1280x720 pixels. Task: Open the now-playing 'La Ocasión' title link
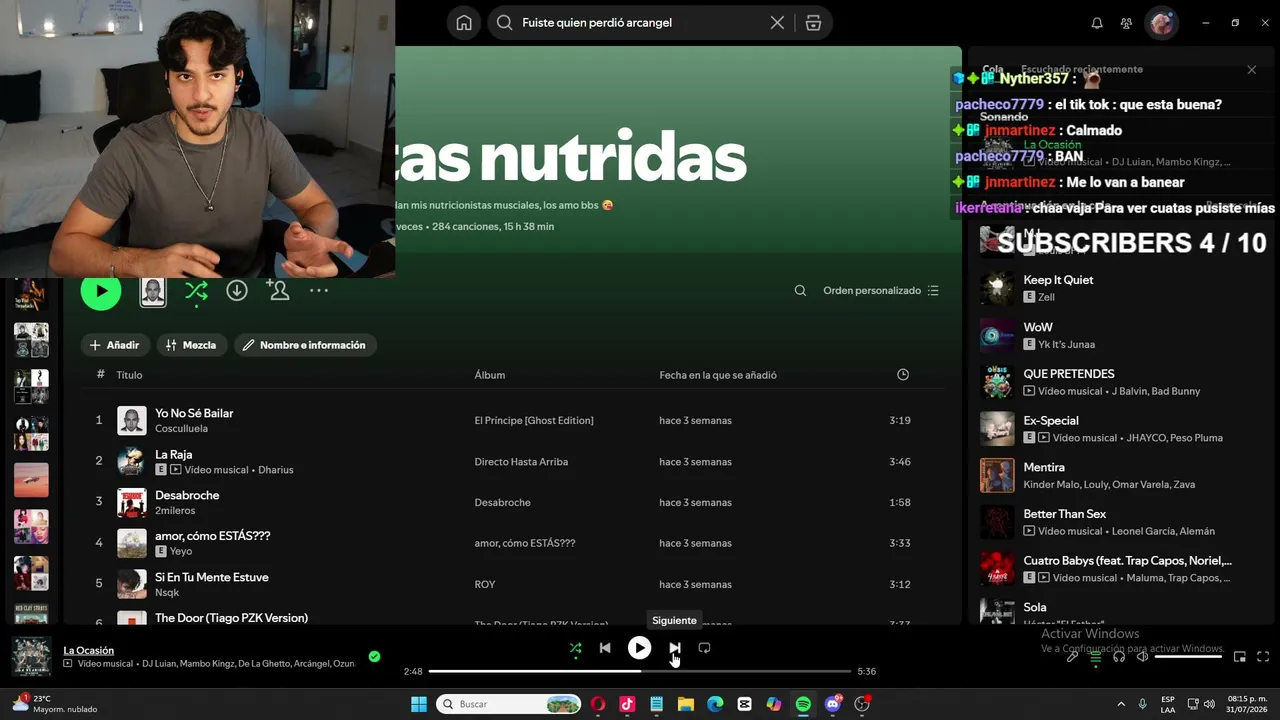[89, 650]
